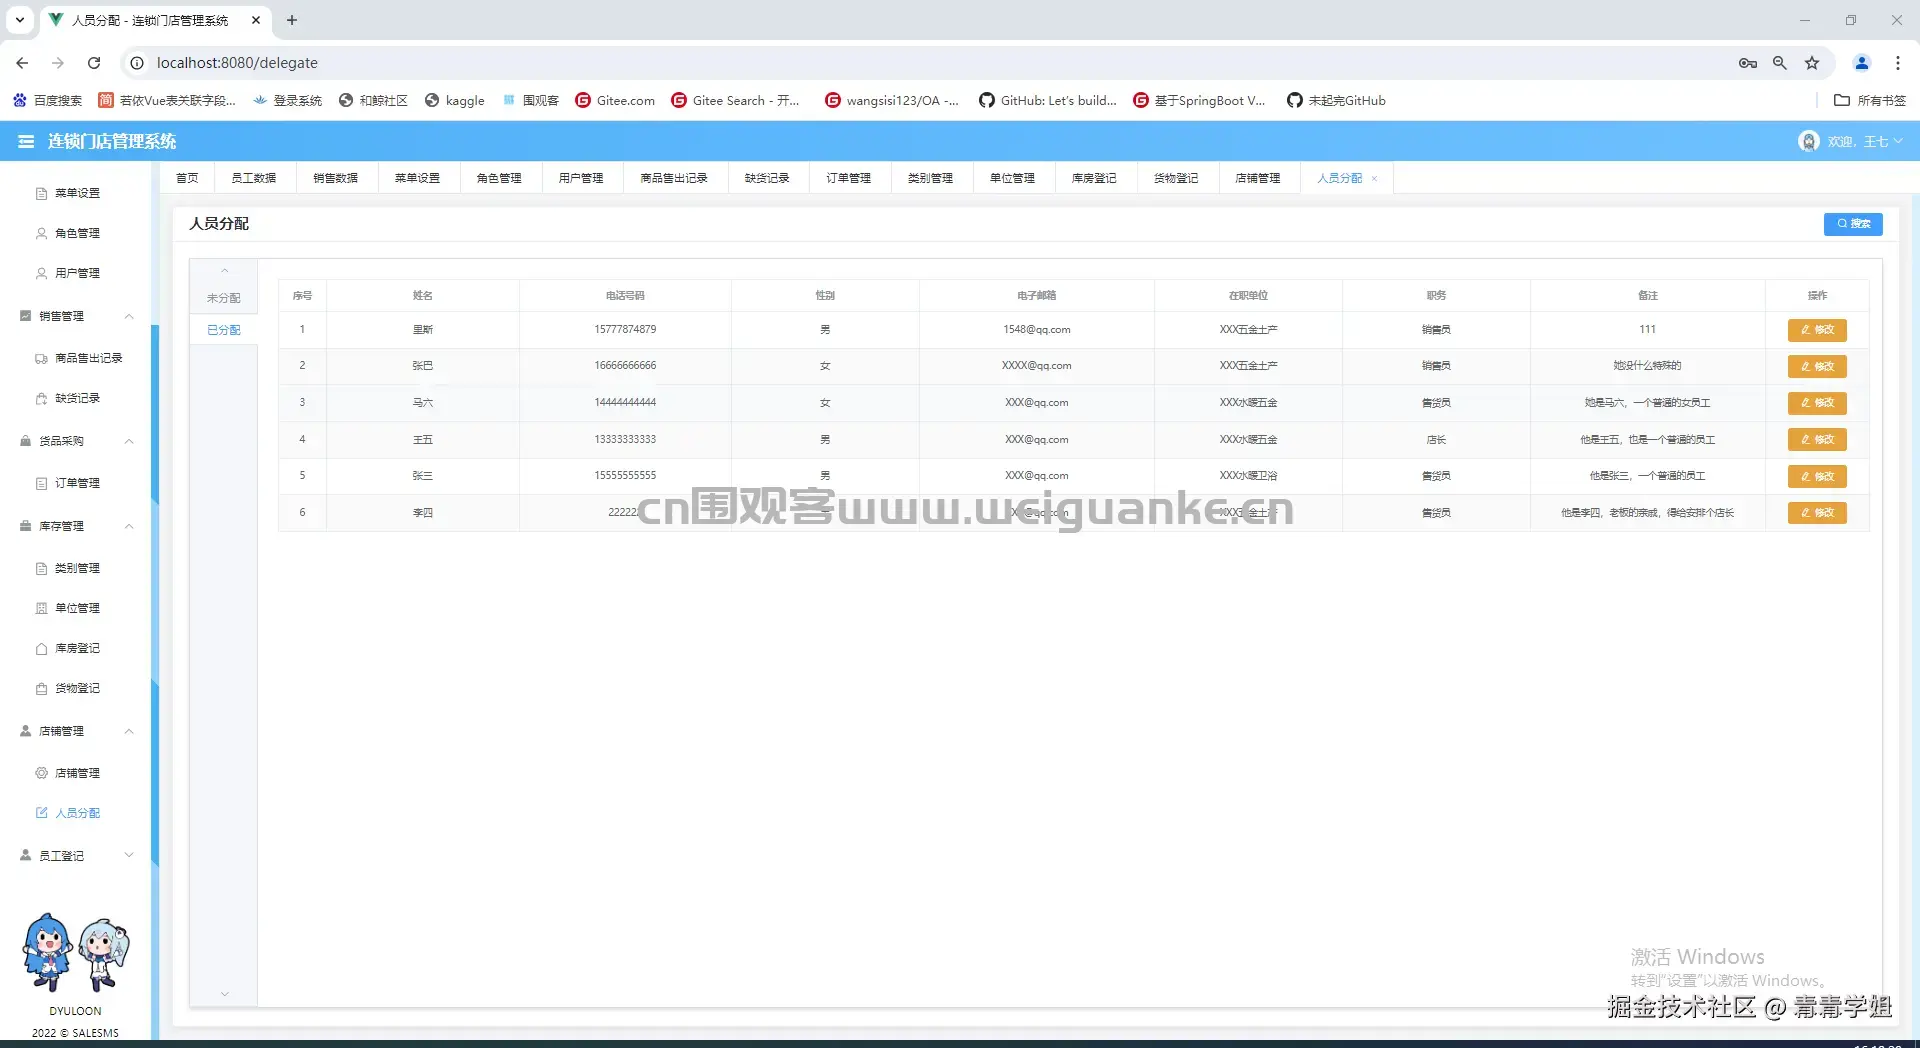
Task: Open 角色管理 in the sidebar
Action: click(x=77, y=233)
